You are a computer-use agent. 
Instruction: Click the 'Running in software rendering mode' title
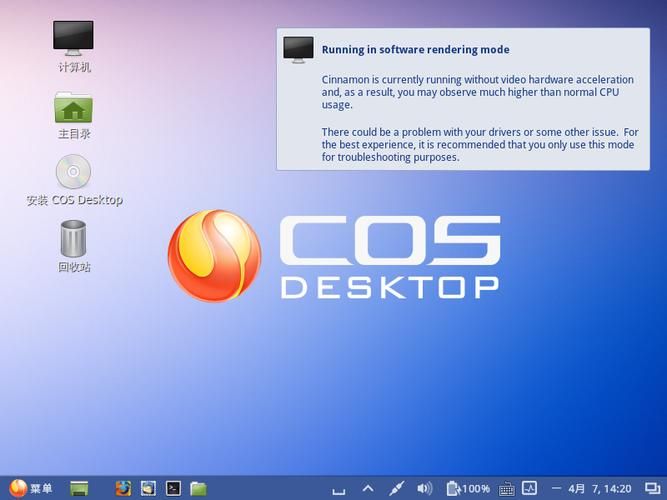tap(416, 50)
